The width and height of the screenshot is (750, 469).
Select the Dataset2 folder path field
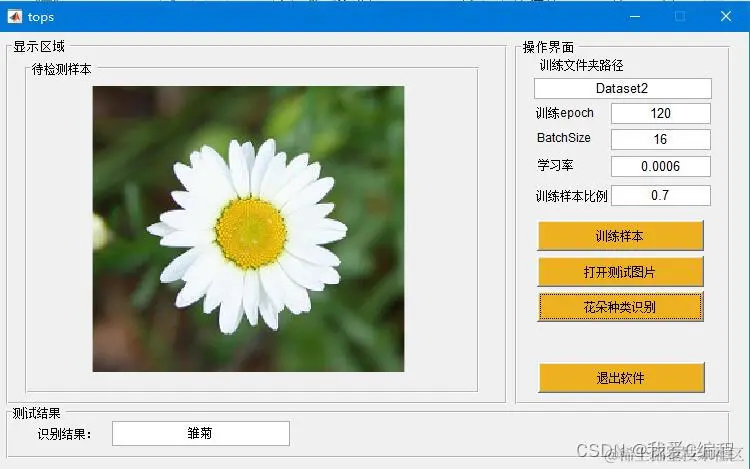point(622,88)
